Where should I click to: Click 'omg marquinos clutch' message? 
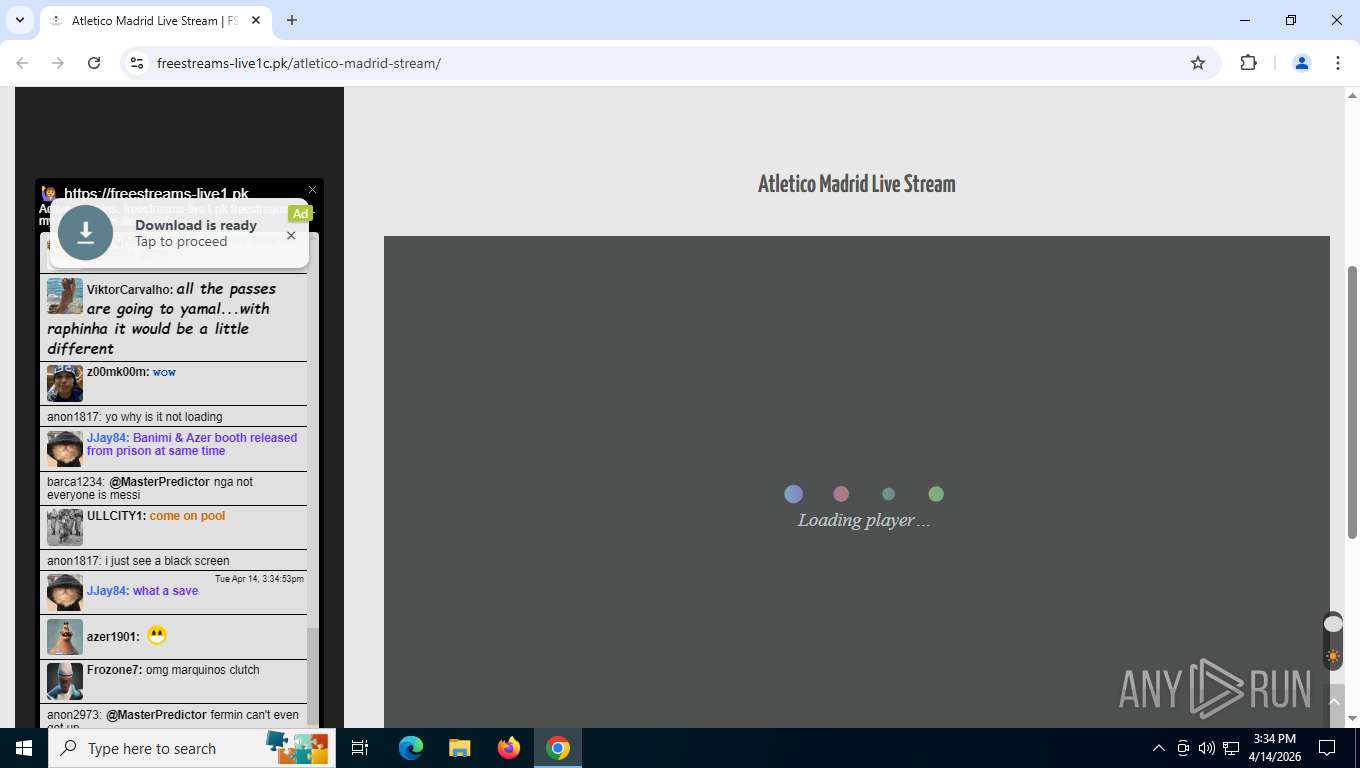click(202, 670)
